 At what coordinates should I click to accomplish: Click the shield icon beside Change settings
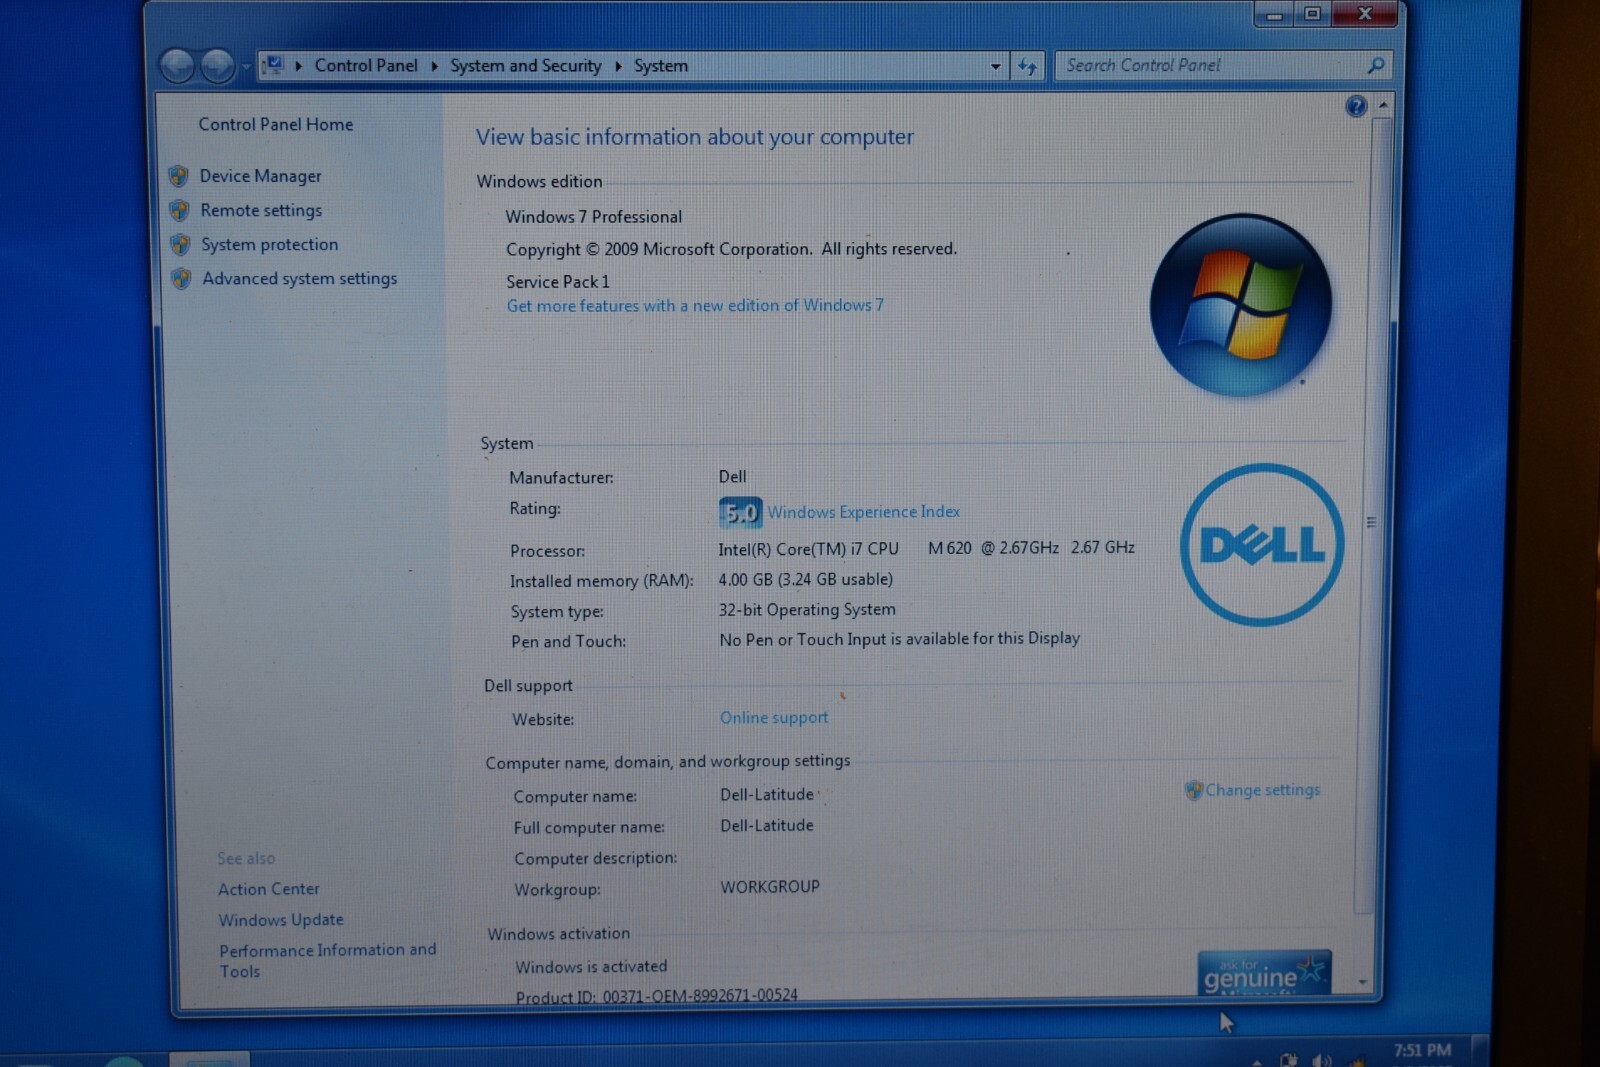(1194, 790)
